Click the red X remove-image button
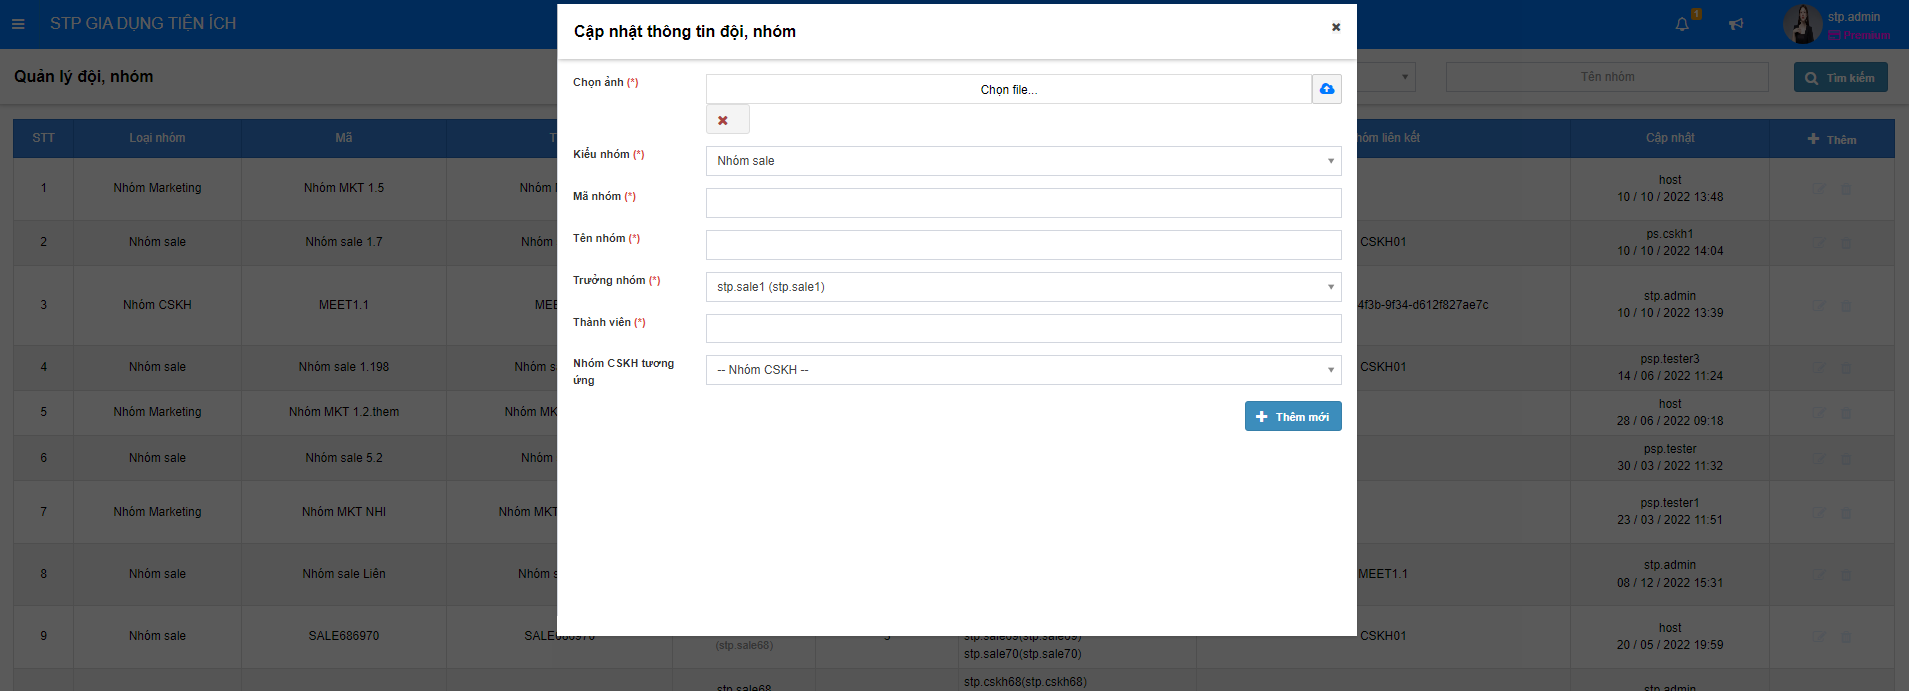The image size is (1909, 691). (723, 120)
